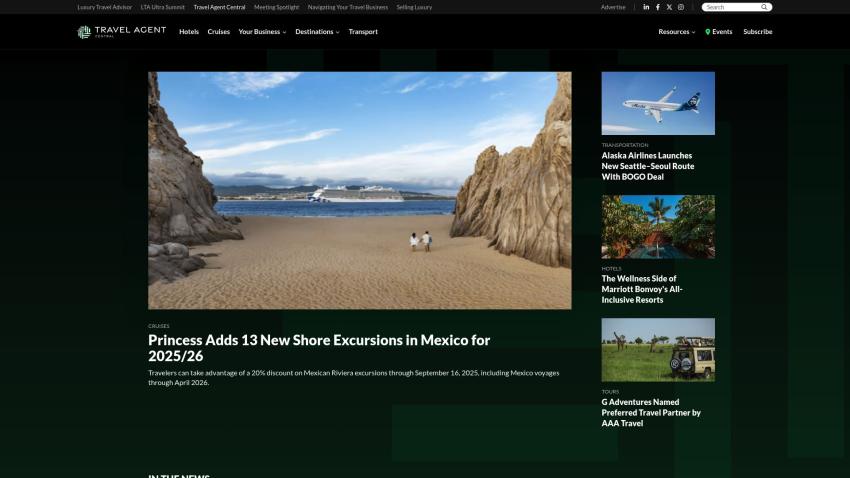Open the Princess cruise beach hero image
Viewport: 850px width, 478px height.
[x=359, y=190]
